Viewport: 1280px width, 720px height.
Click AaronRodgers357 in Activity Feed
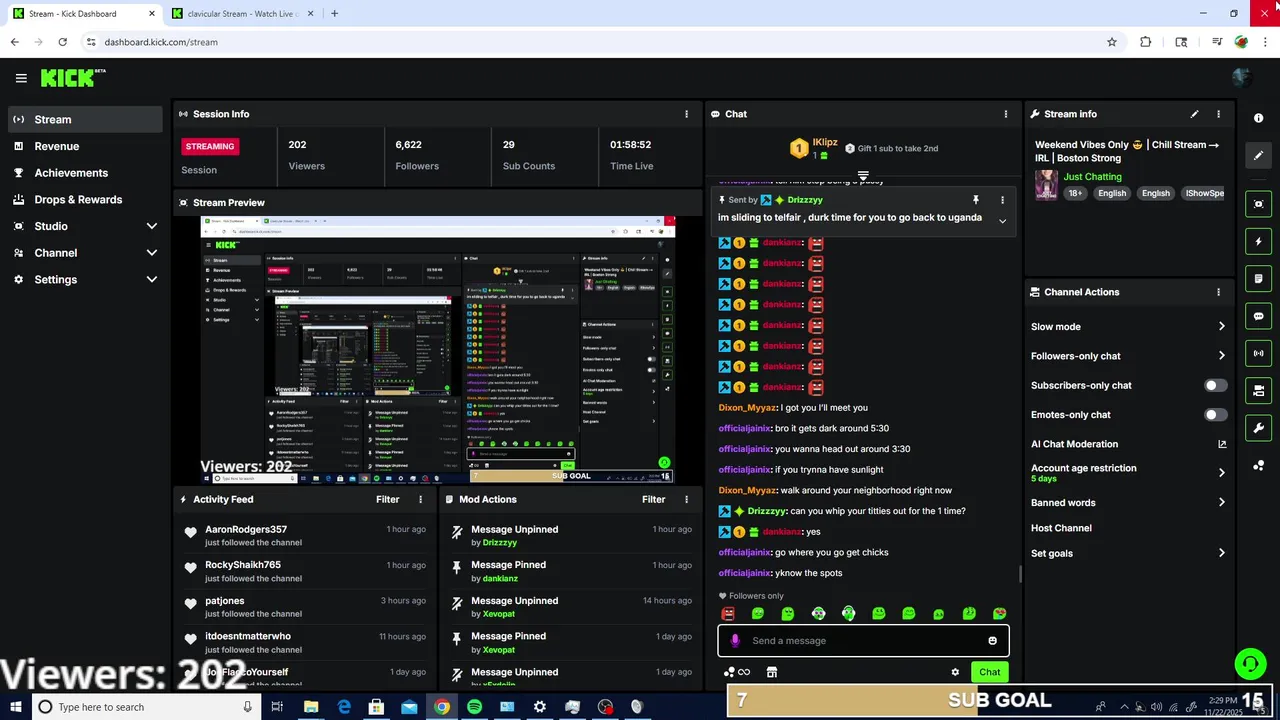click(x=246, y=529)
